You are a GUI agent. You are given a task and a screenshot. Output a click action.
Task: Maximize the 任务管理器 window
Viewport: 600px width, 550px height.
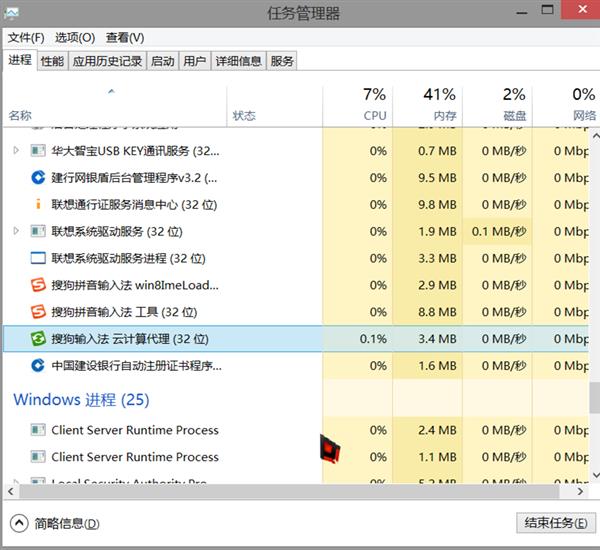tap(548, 10)
